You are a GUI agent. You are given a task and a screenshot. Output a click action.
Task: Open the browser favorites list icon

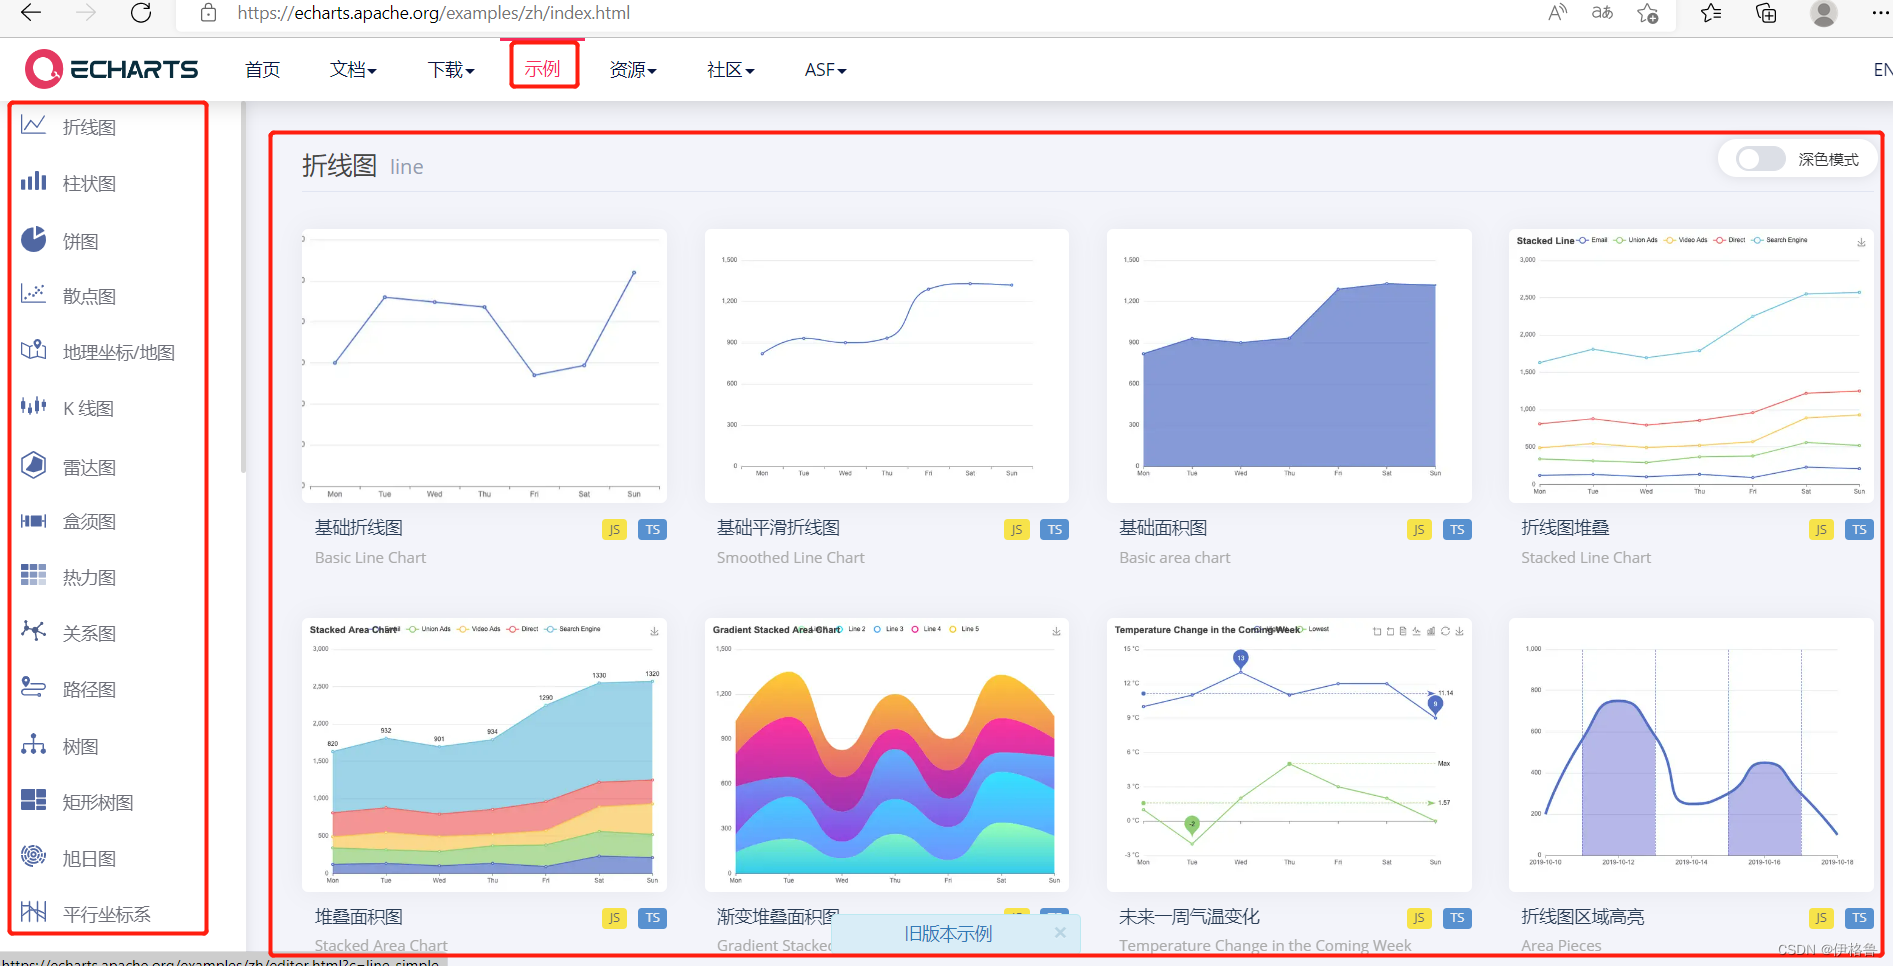[1711, 13]
